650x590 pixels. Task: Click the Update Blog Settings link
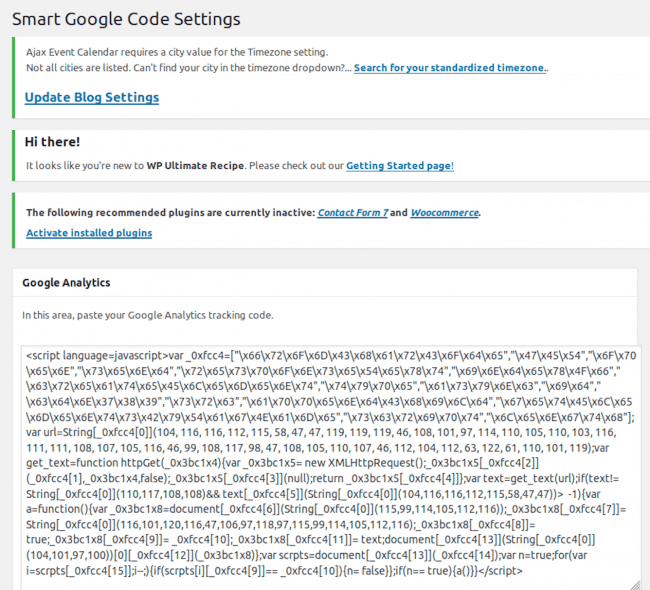(x=92, y=97)
